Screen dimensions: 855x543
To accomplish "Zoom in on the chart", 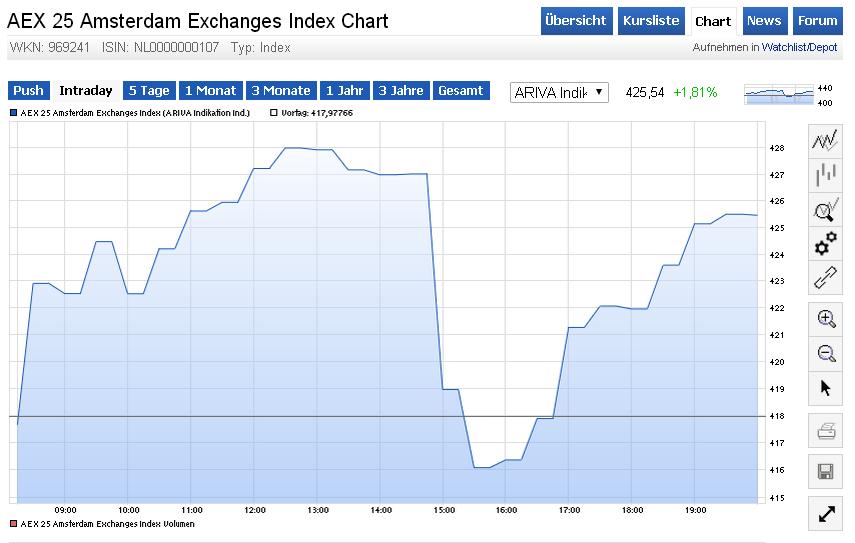I will coord(826,319).
